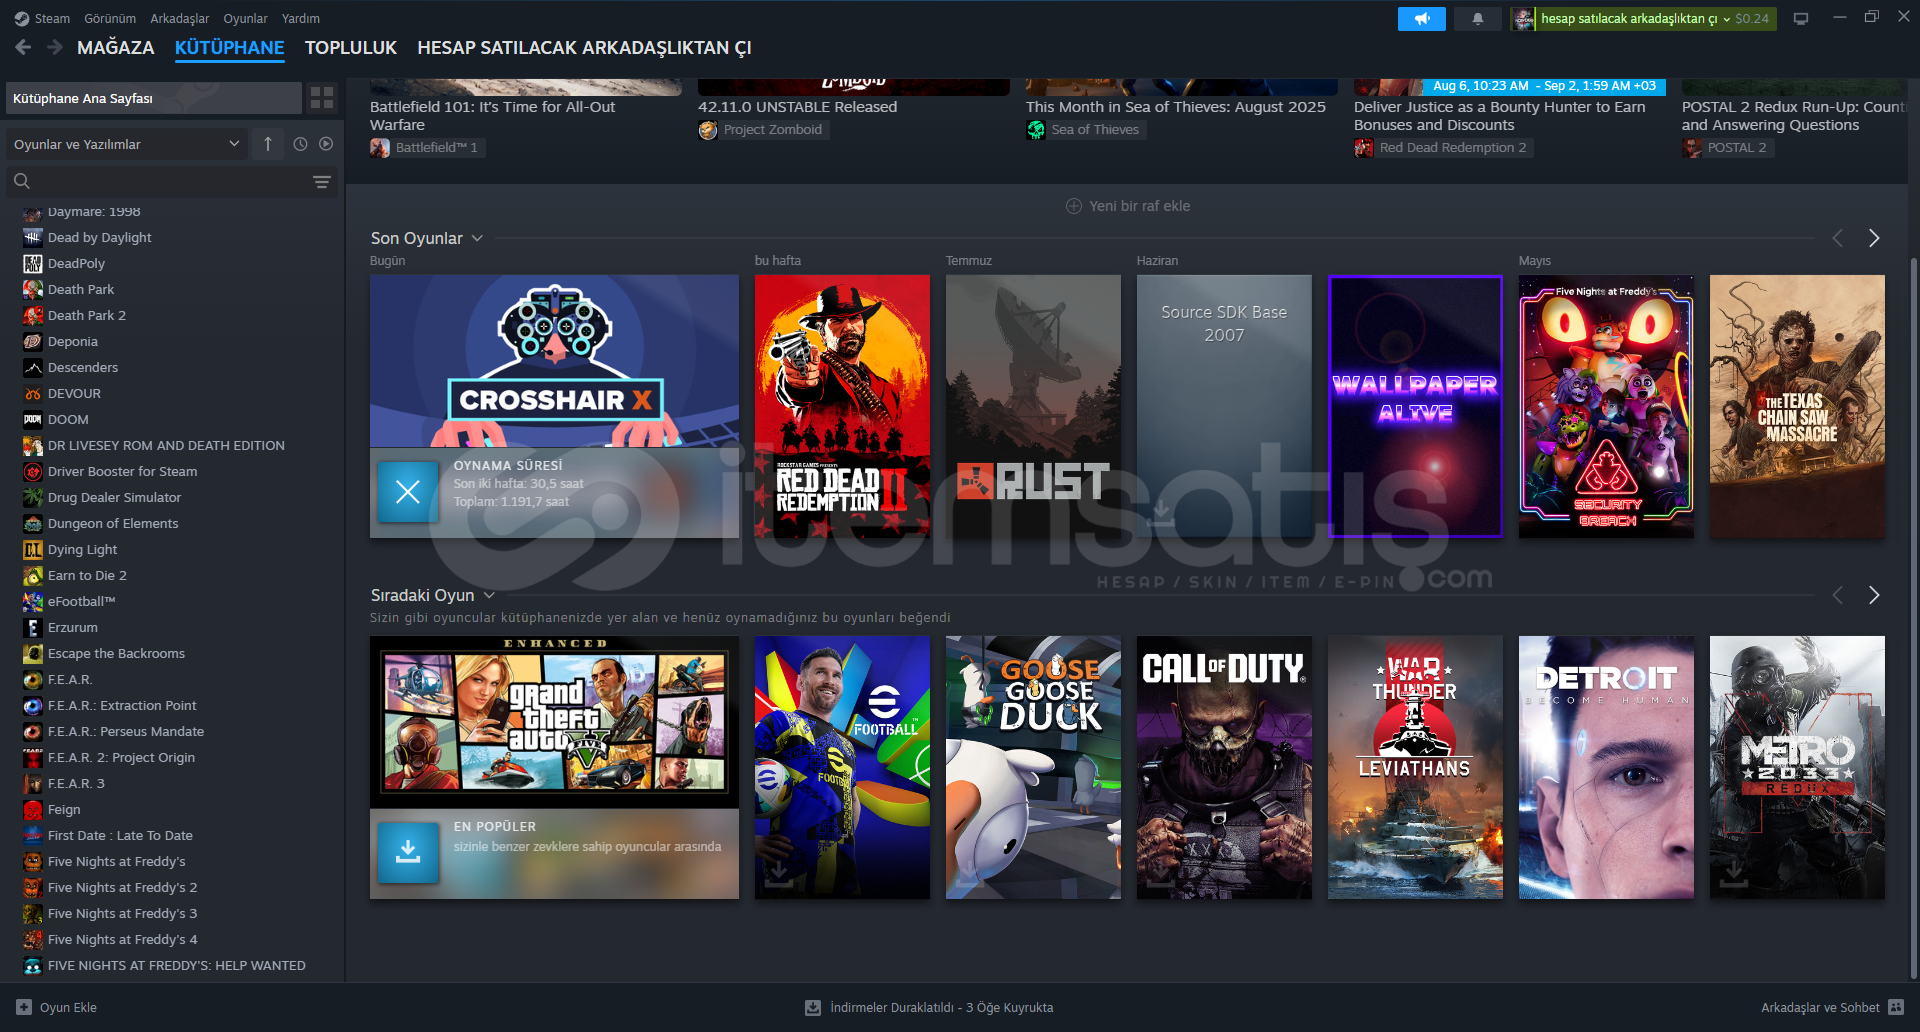Click Kütüphane Ana Sayfası button
The image size is (1920, 1032).
tap(154, 98)
